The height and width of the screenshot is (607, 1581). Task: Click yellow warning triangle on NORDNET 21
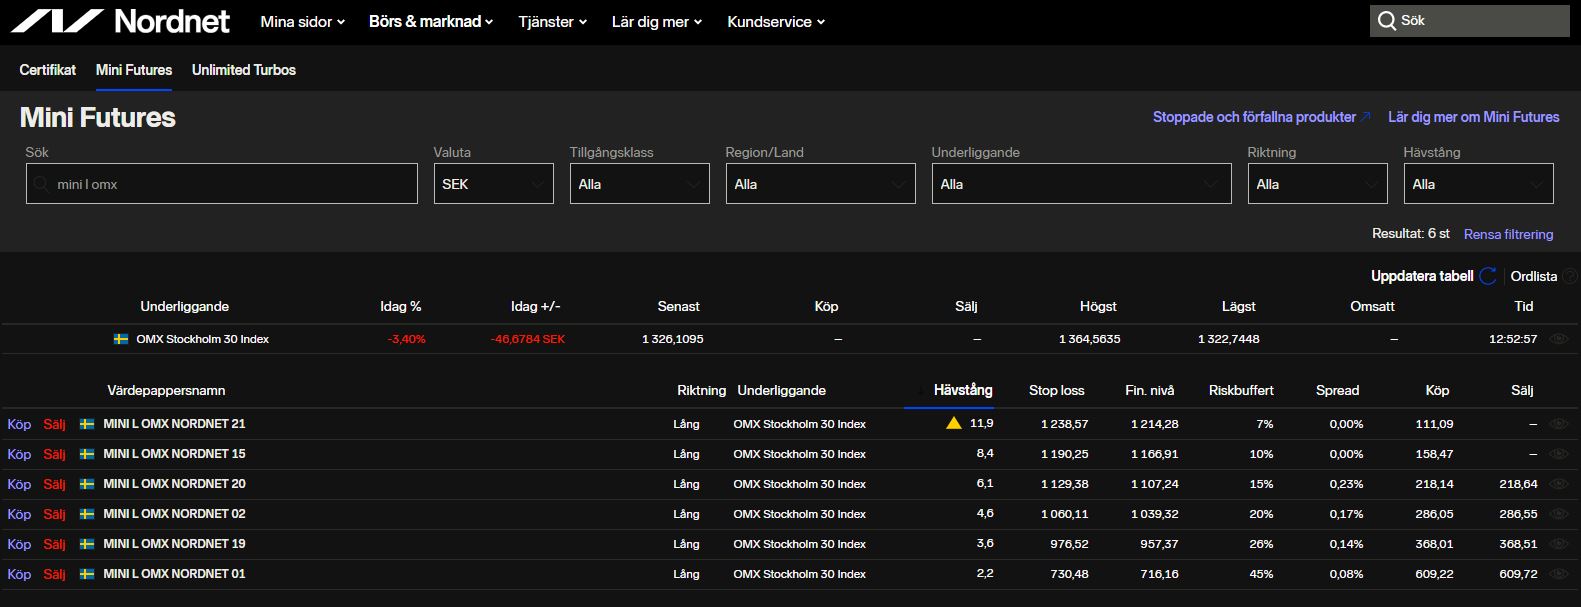coord(954,423)
